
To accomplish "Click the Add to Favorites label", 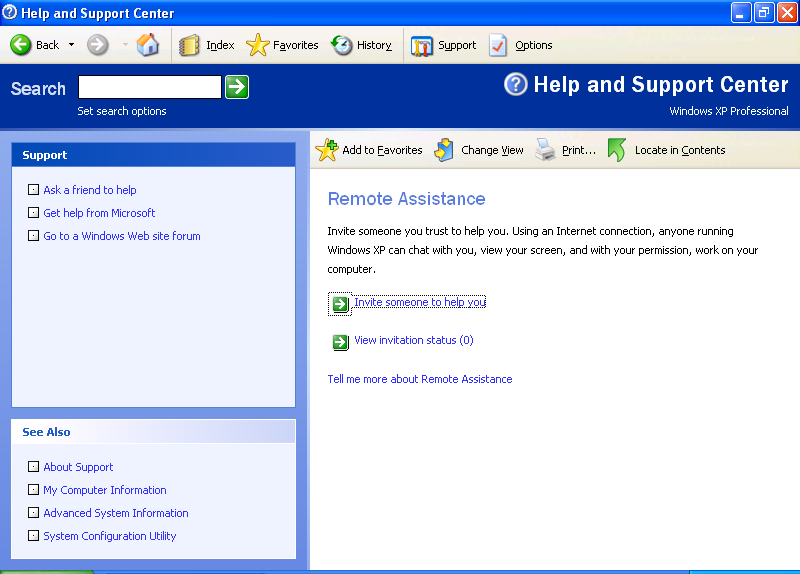I will tap(382, 150).
